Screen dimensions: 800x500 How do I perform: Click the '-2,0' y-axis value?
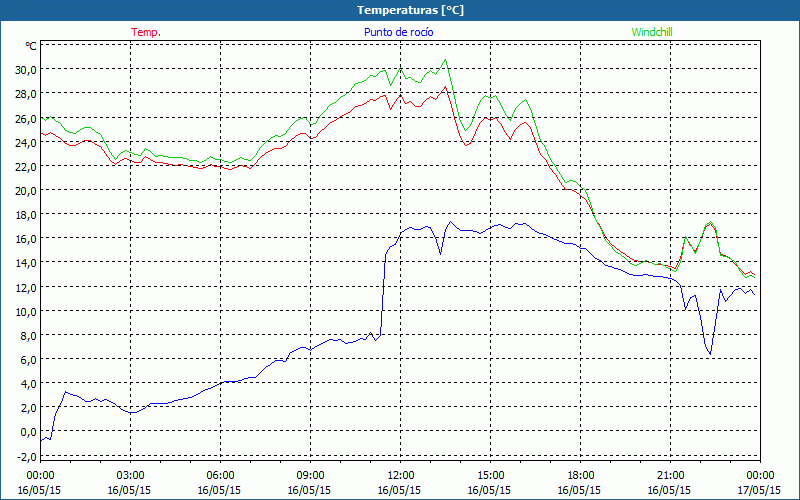pos(27,457)
